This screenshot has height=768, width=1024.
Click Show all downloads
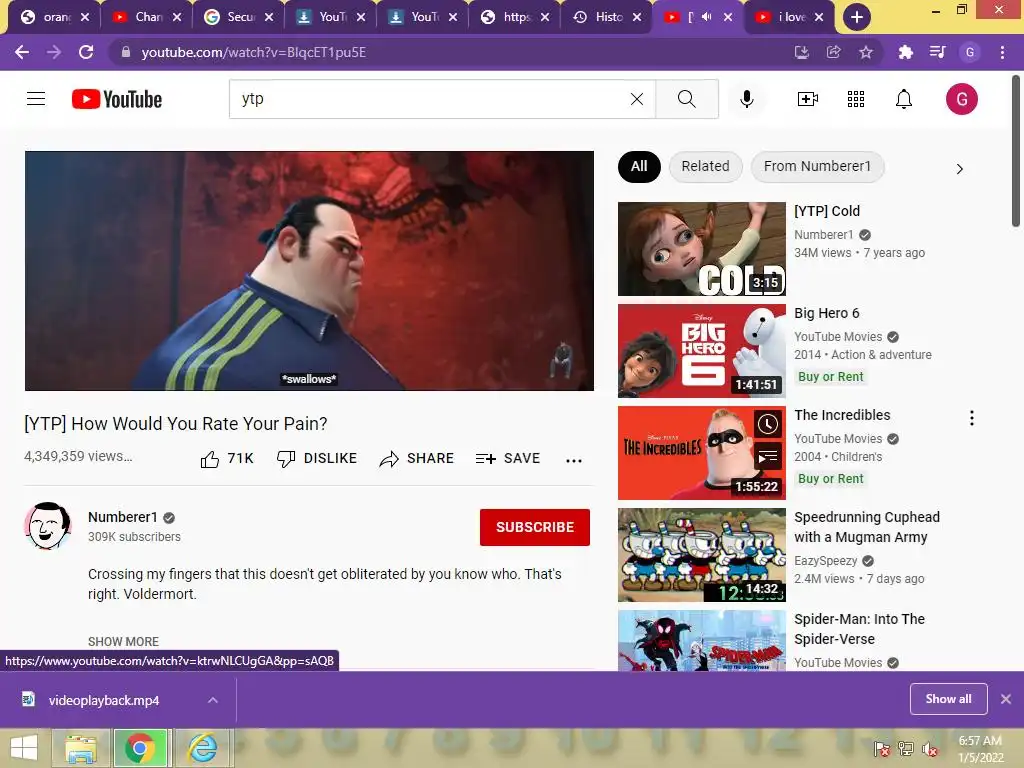[948, 699]
